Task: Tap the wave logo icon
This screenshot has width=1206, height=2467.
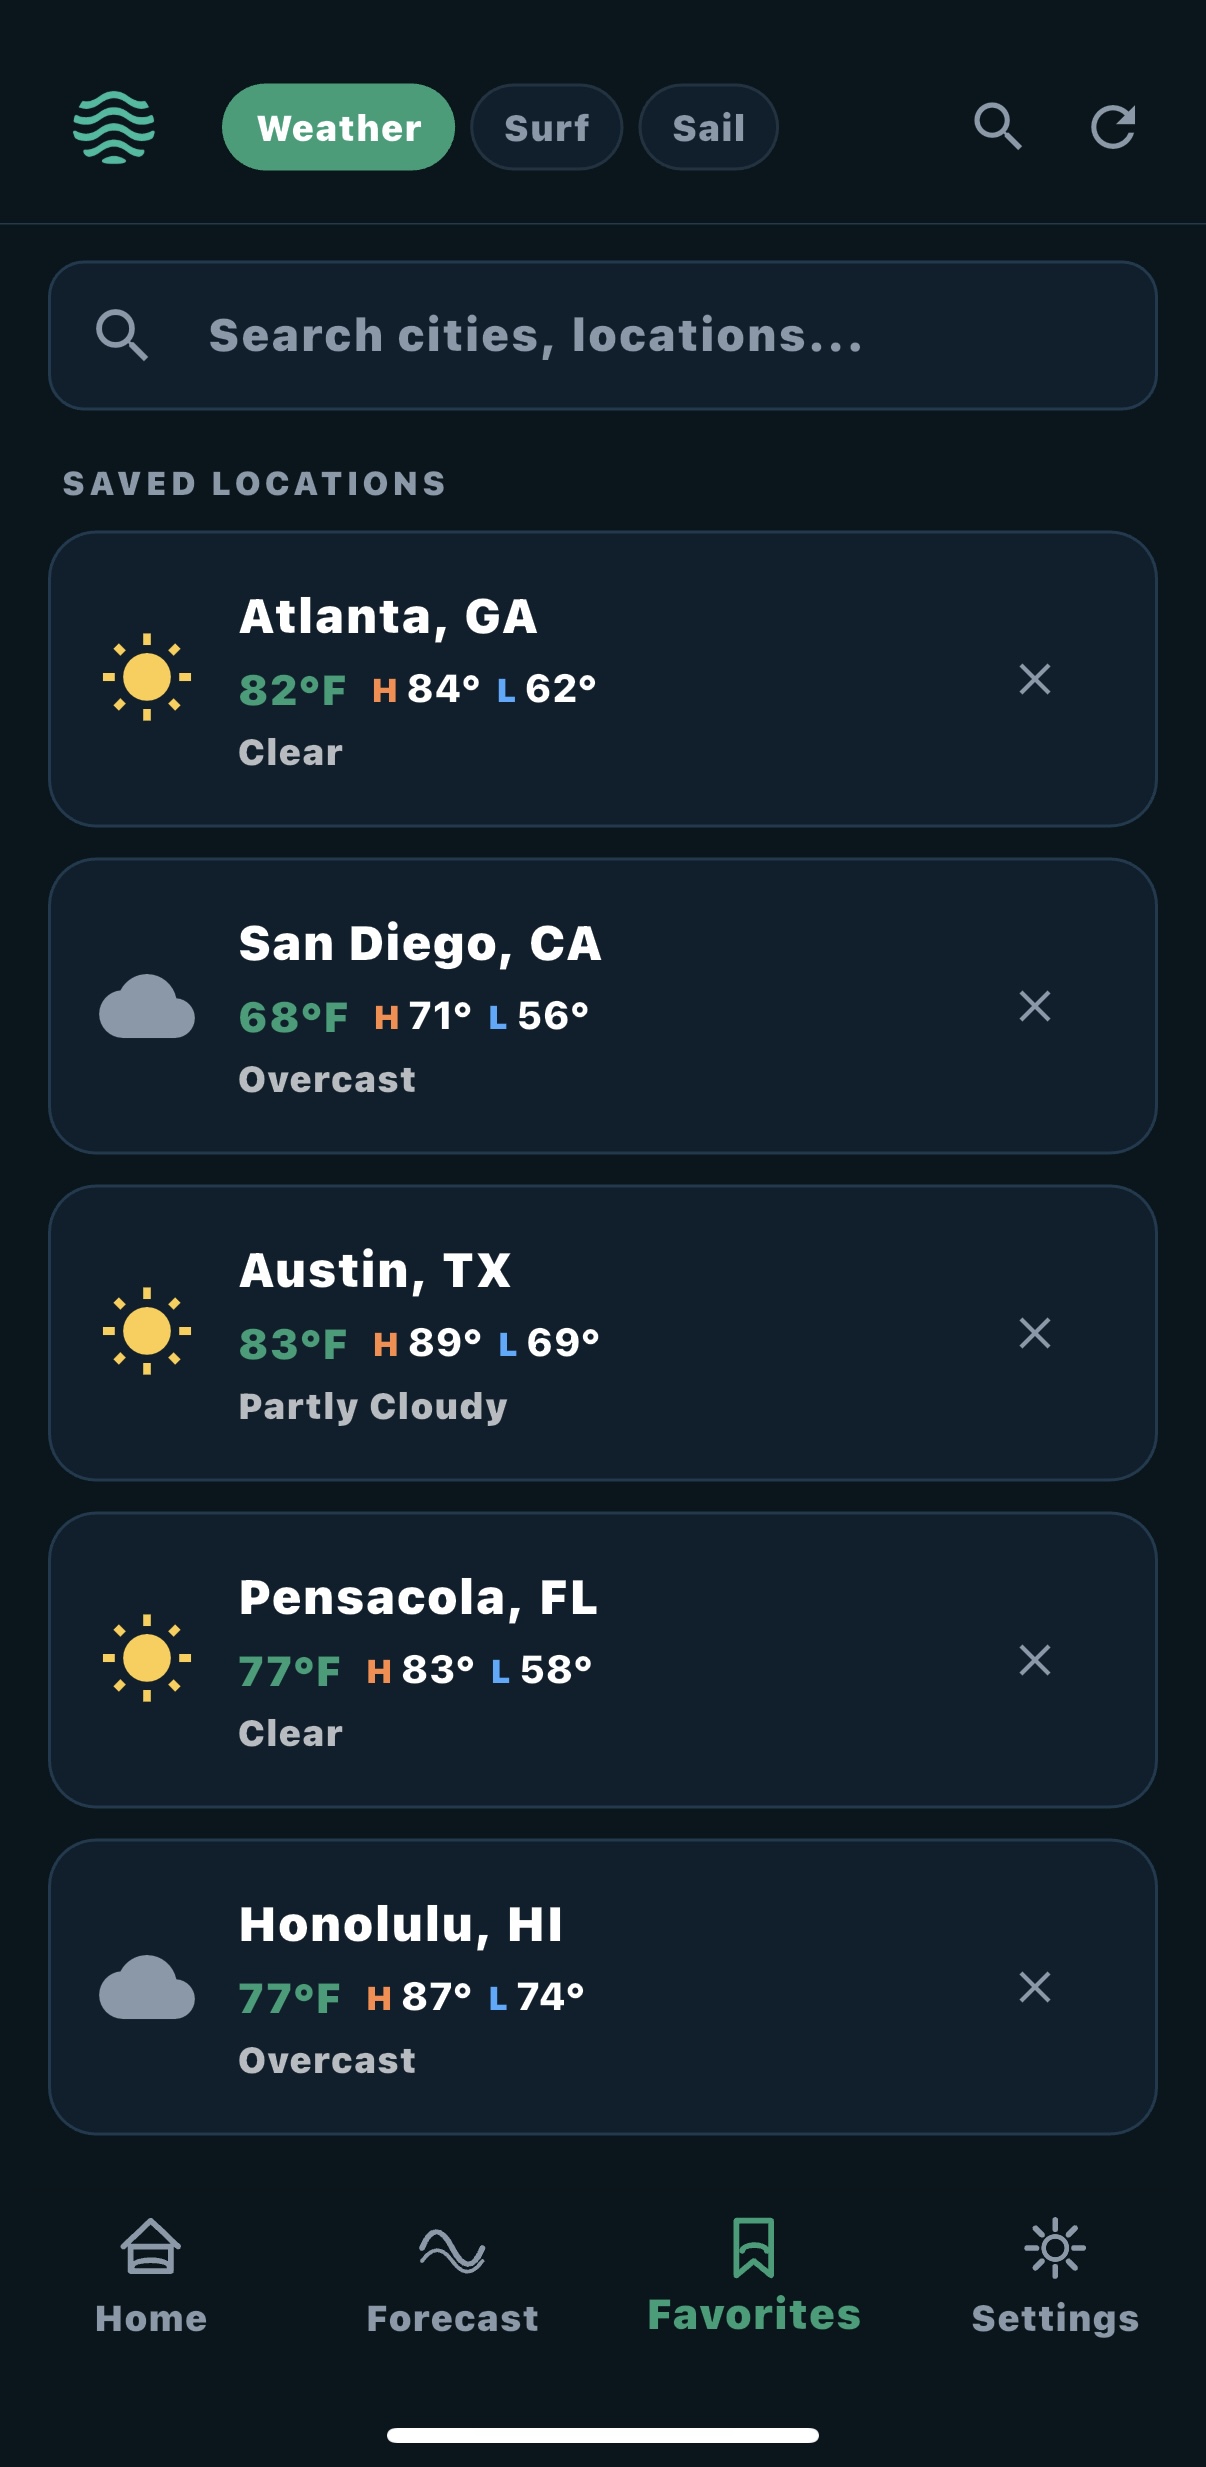Action: 114,127
